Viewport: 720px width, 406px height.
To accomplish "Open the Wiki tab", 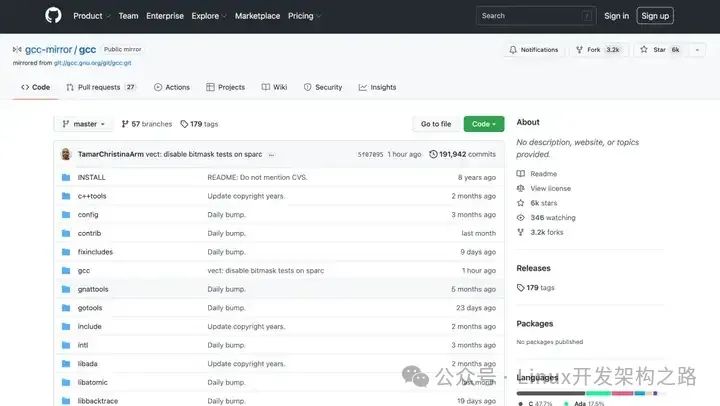I will coord(274,87).
